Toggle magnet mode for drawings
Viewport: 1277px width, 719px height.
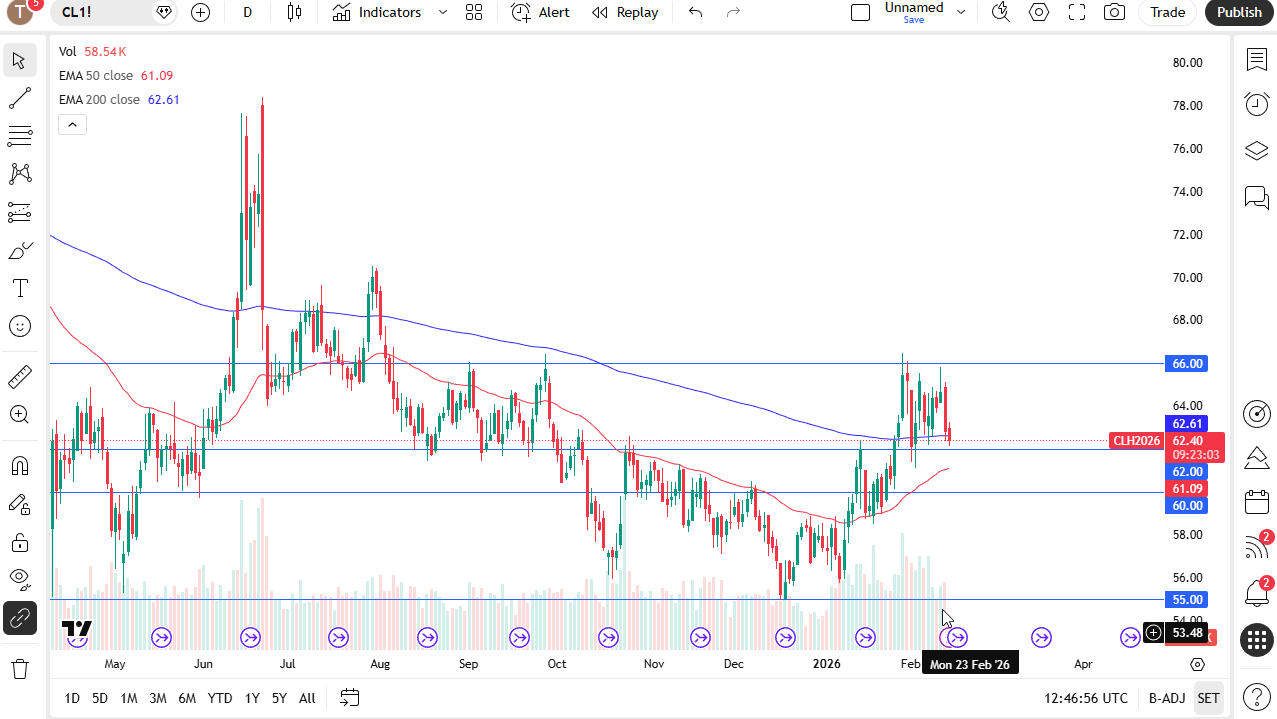19,466
